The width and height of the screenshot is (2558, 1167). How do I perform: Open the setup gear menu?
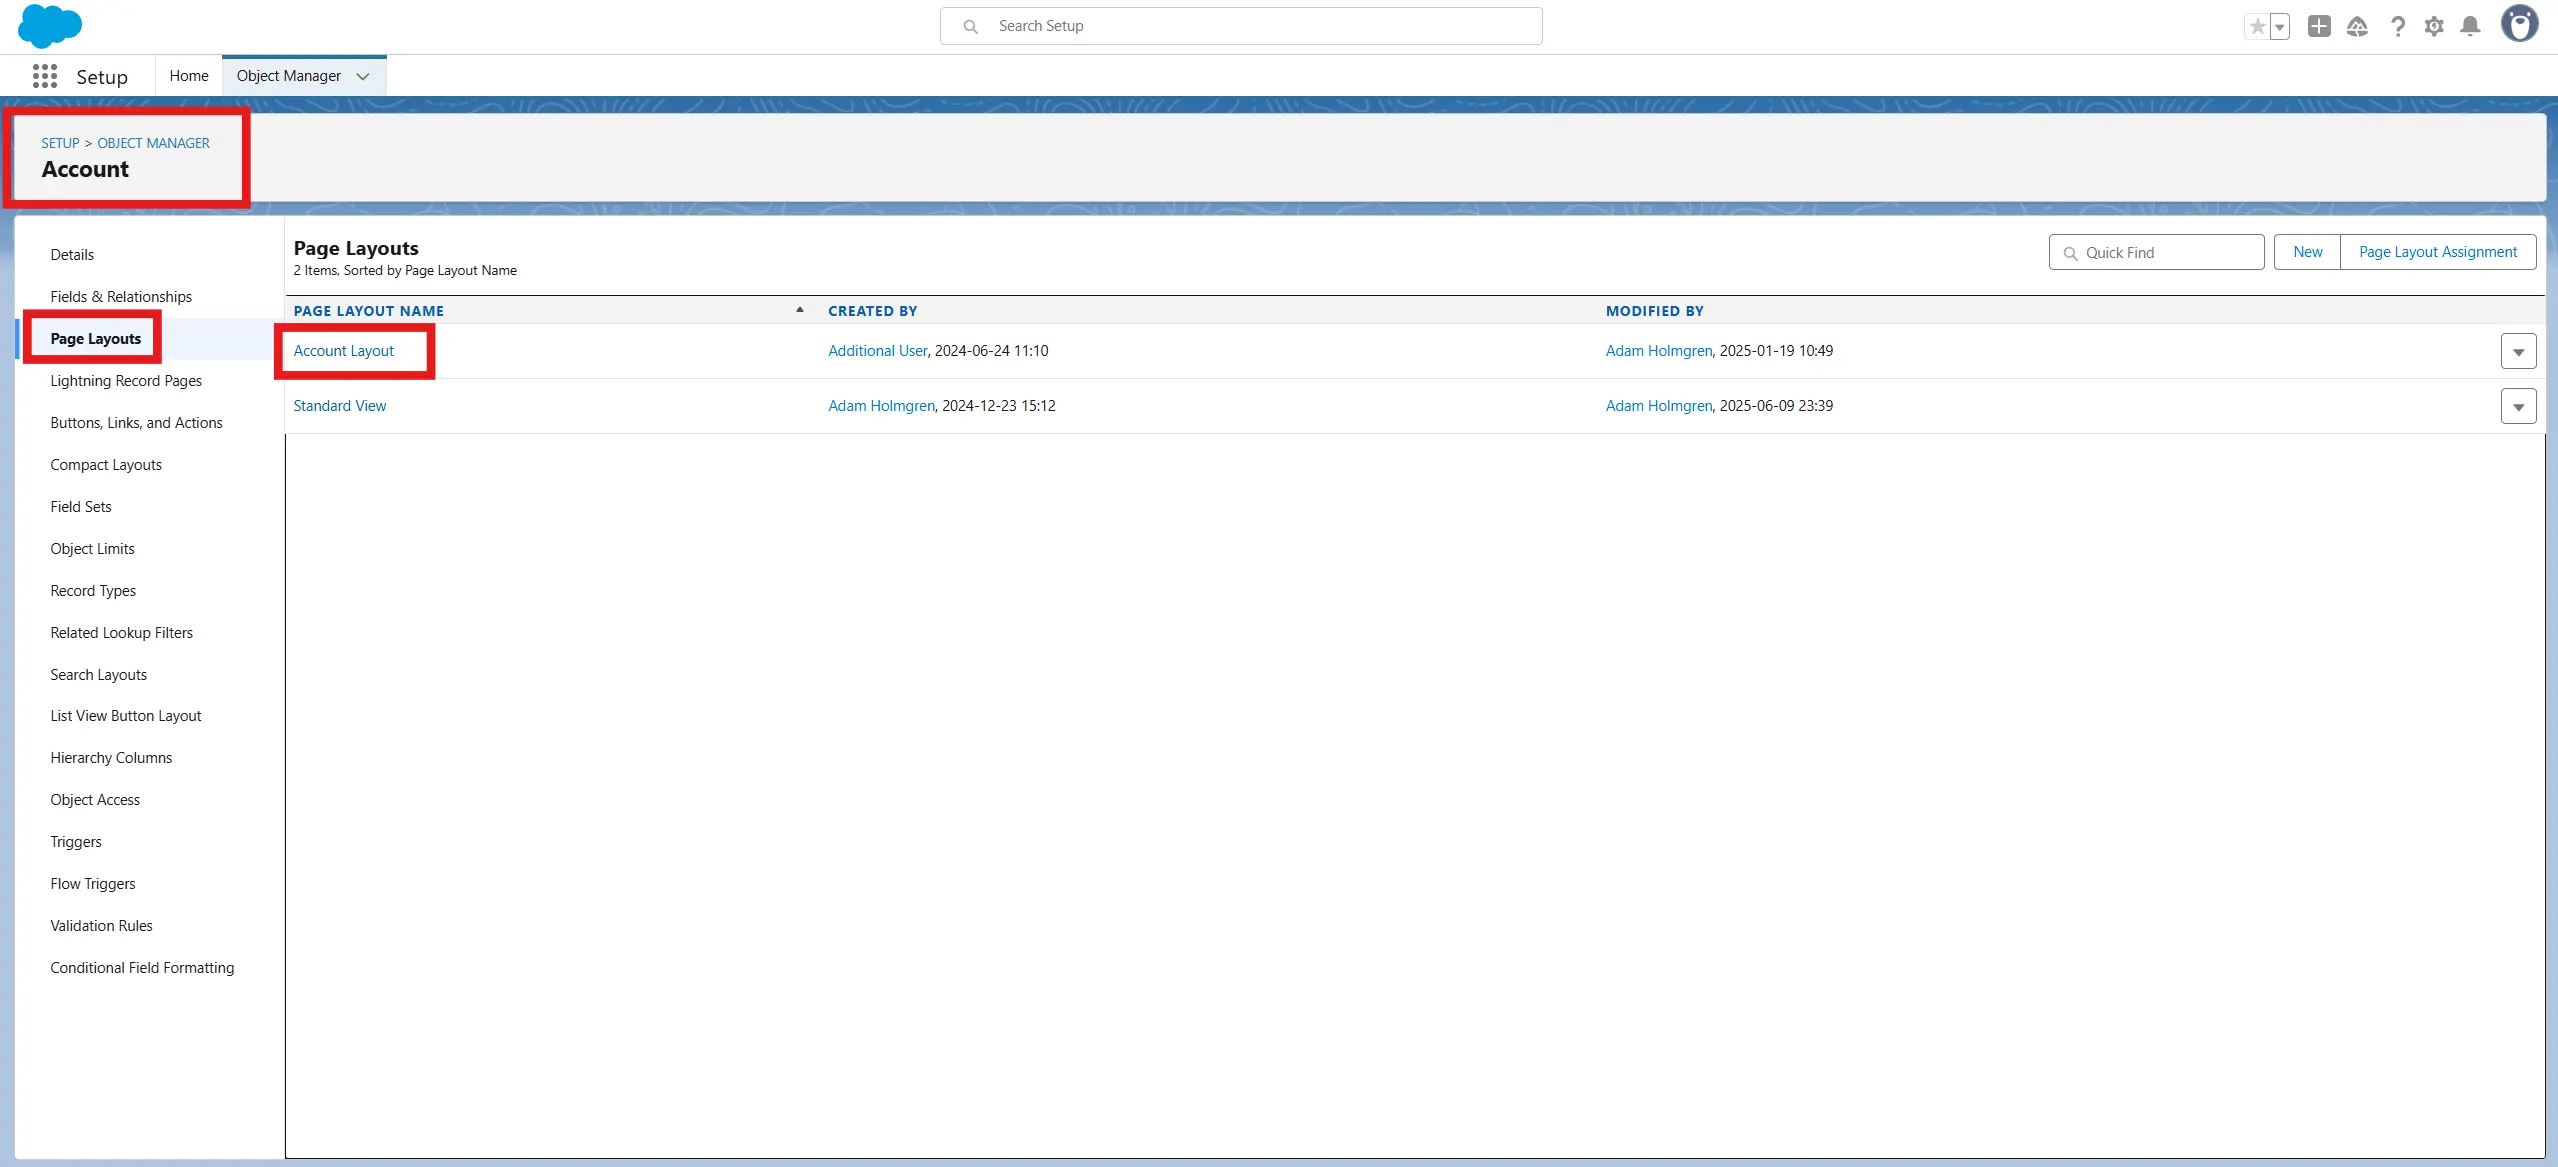coord(2433,27)
